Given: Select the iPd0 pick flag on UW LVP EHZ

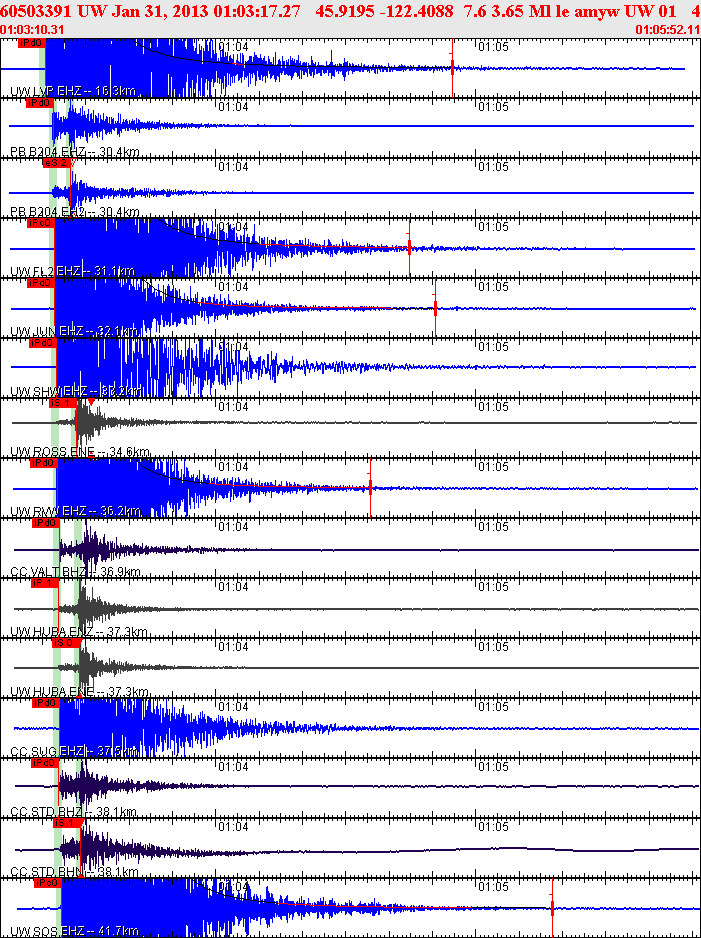Looking at the screenshot, I should (32, 43).
